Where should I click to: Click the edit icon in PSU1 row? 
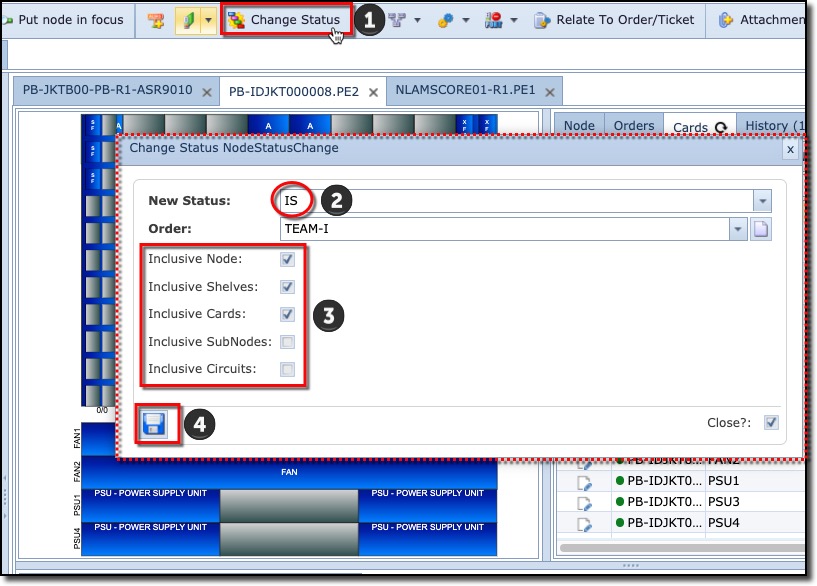coord(585,481)
